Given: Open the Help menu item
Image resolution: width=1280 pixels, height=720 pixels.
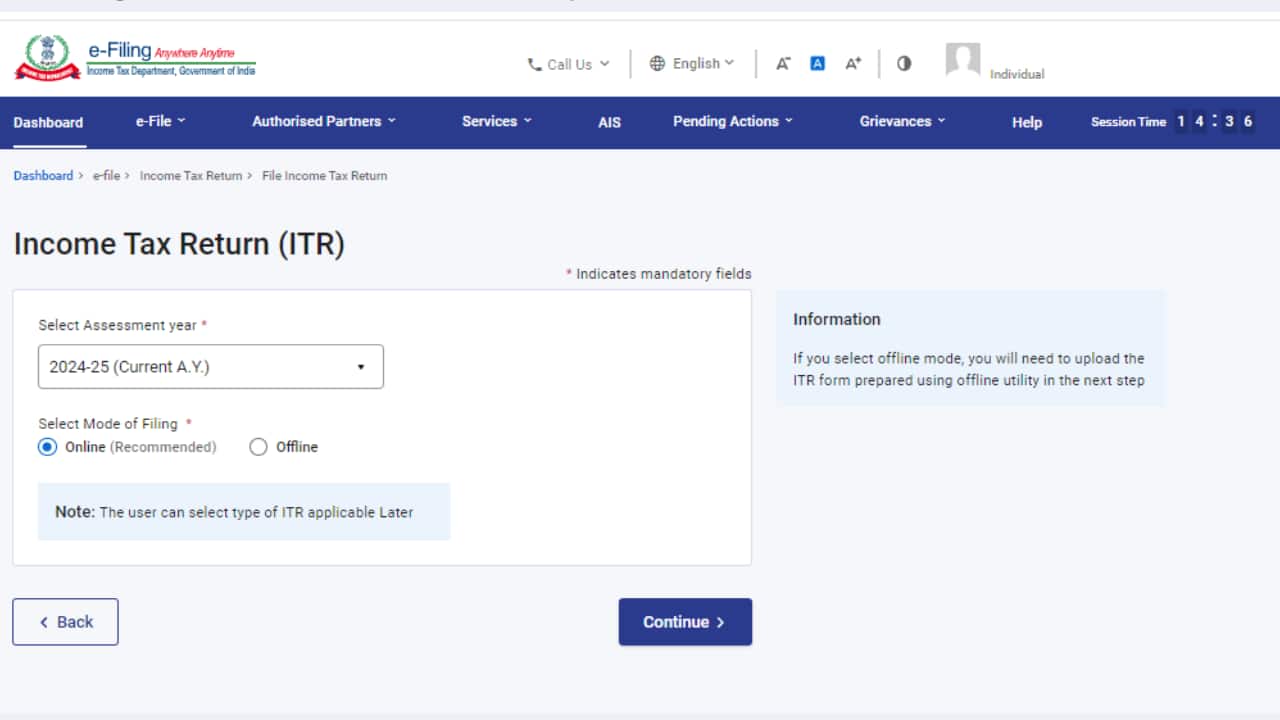Looking at the screenshot, I should [1026, 122].
